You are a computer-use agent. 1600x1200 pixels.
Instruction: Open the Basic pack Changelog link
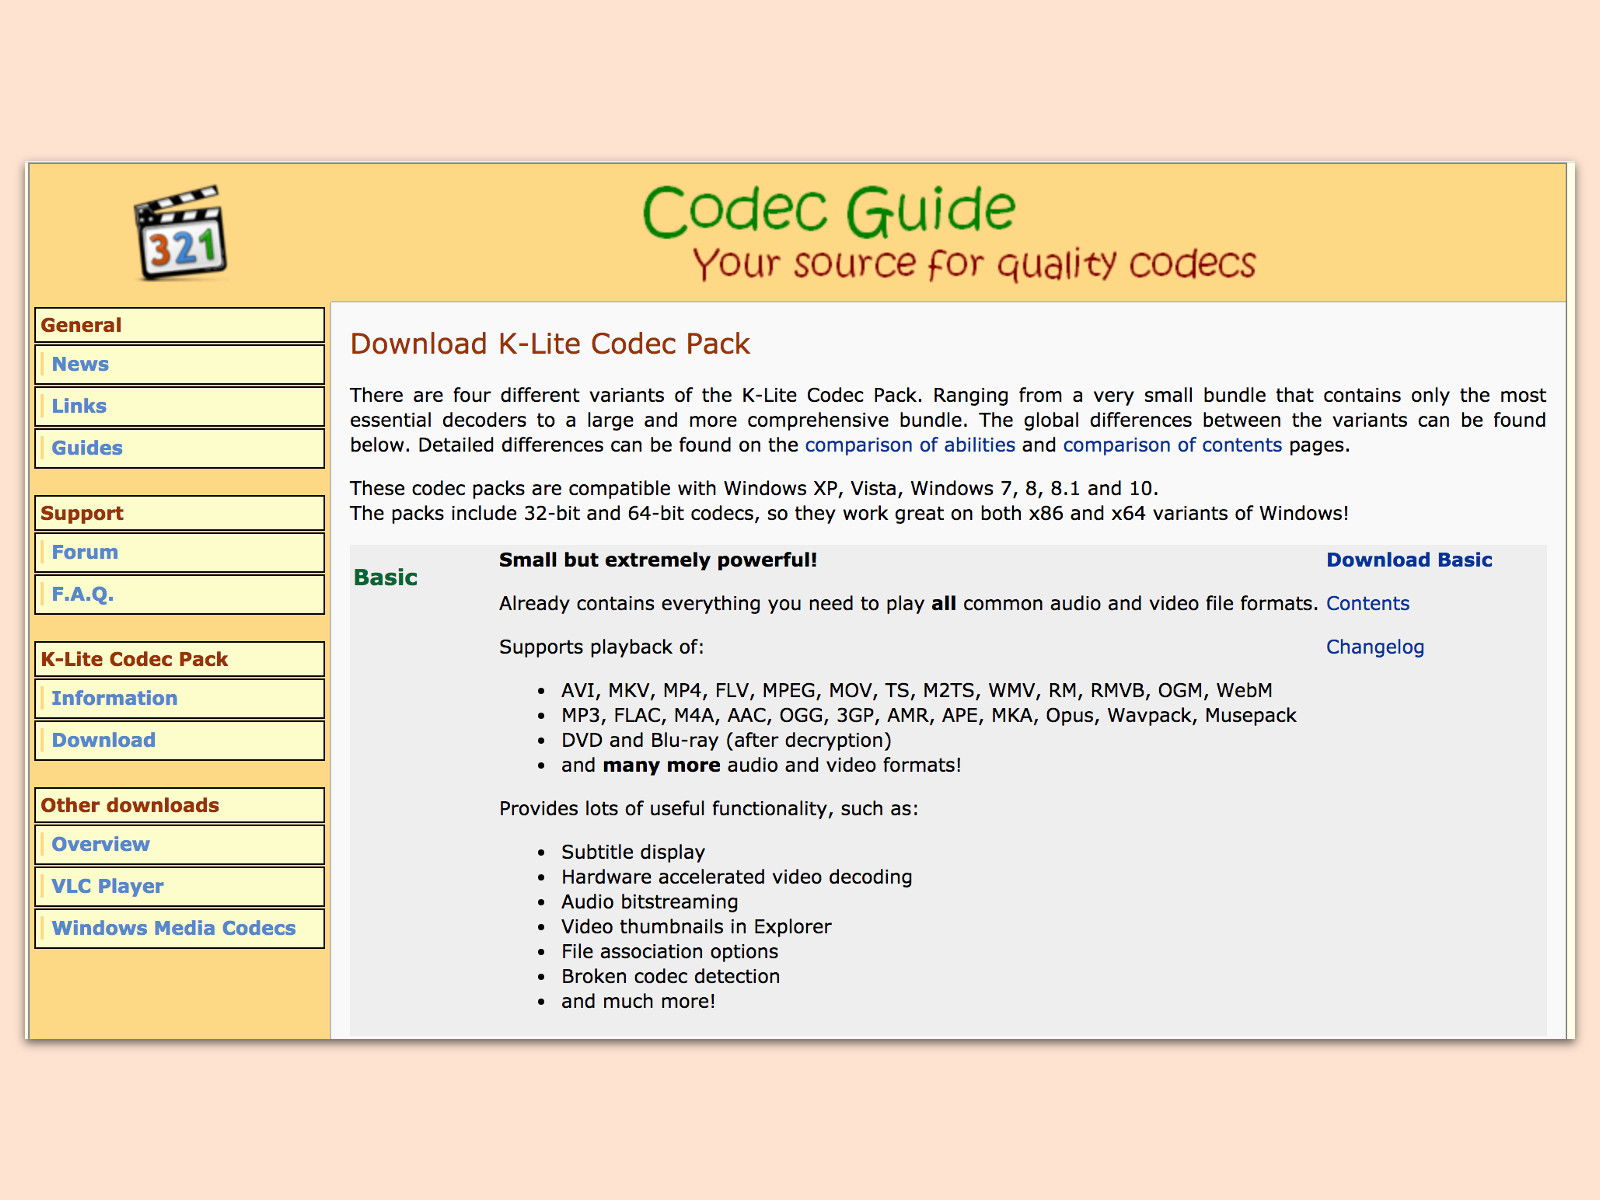1375,647
